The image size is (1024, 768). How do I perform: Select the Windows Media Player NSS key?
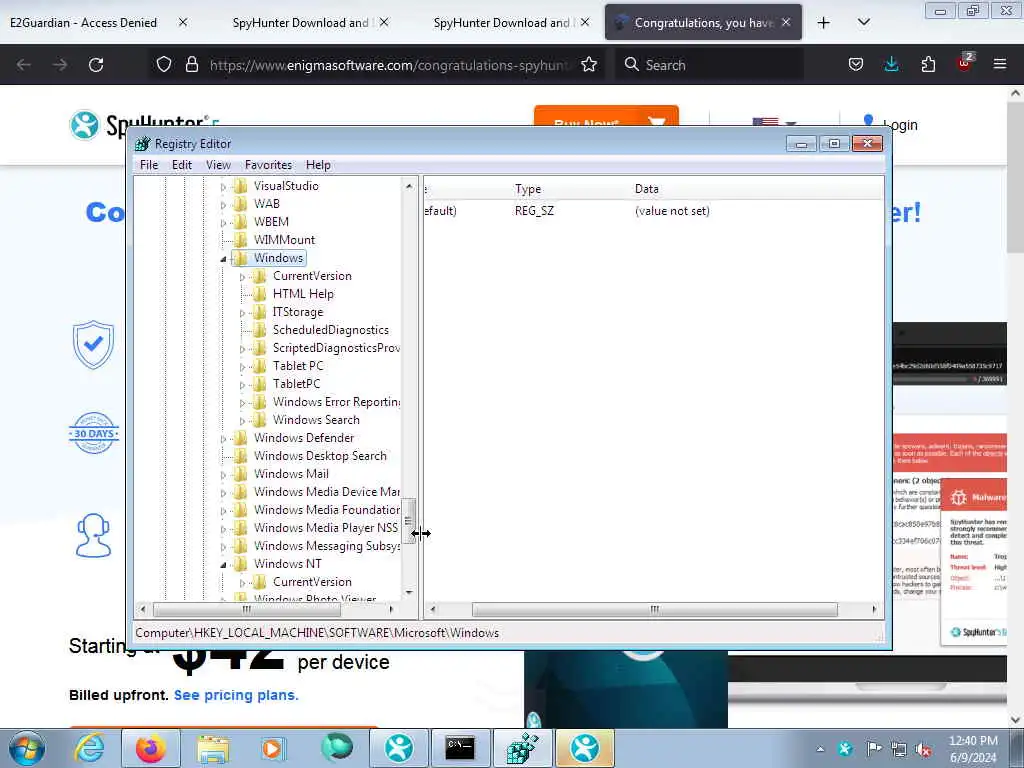pos(326,528)
